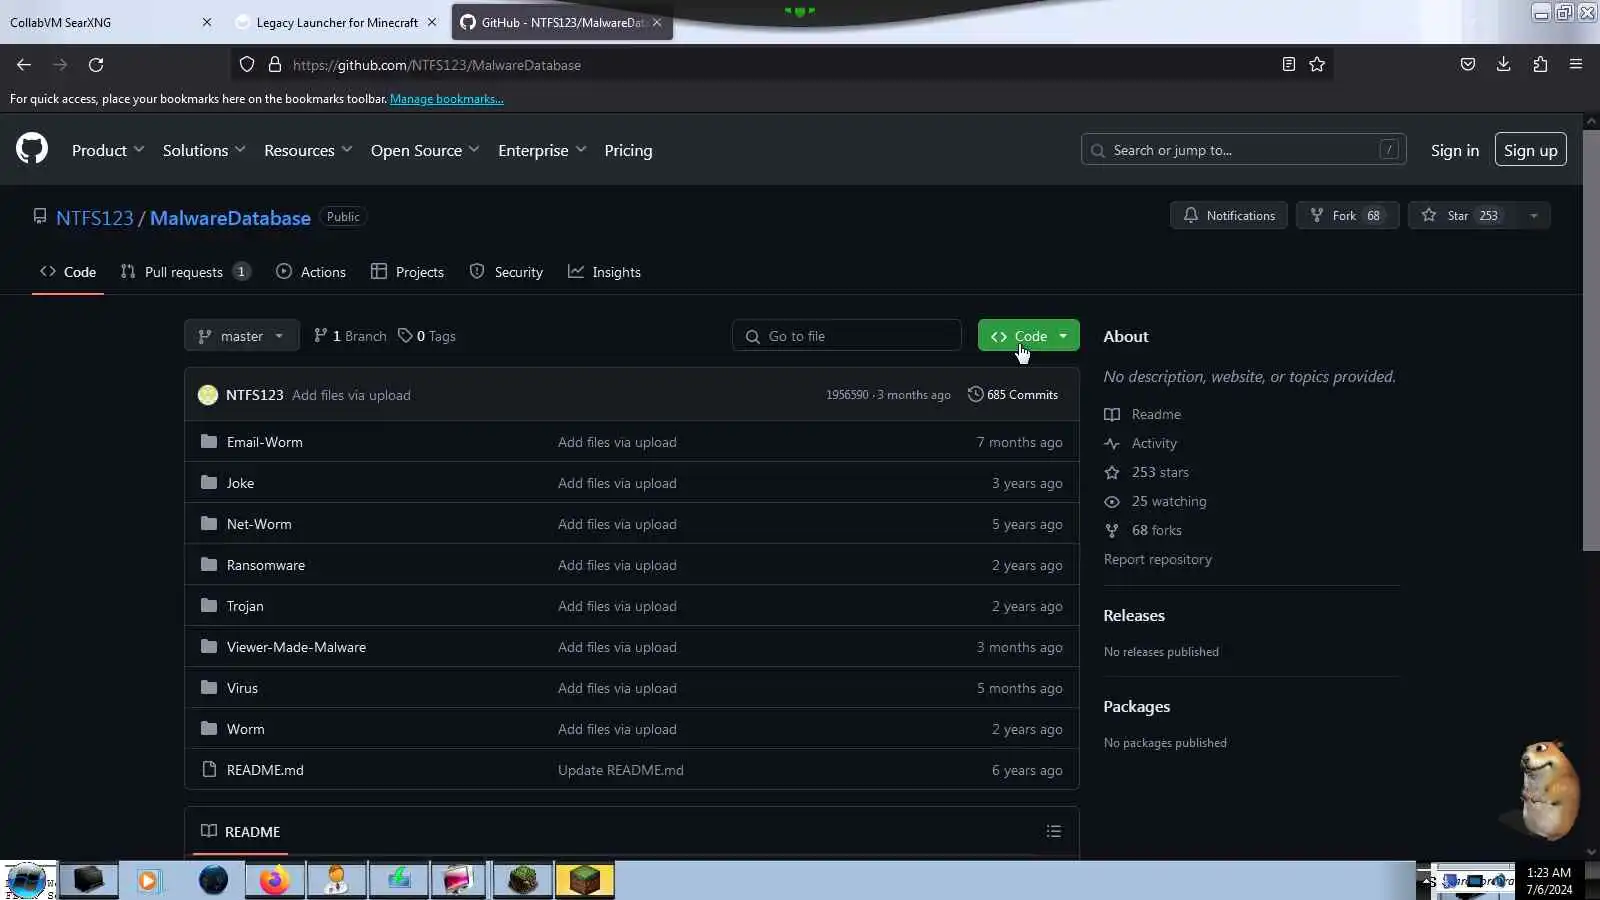The width and height of the screenshot is (1600, 900).
Task: Open Windows Start menu orb
Action: pos(27,881)
